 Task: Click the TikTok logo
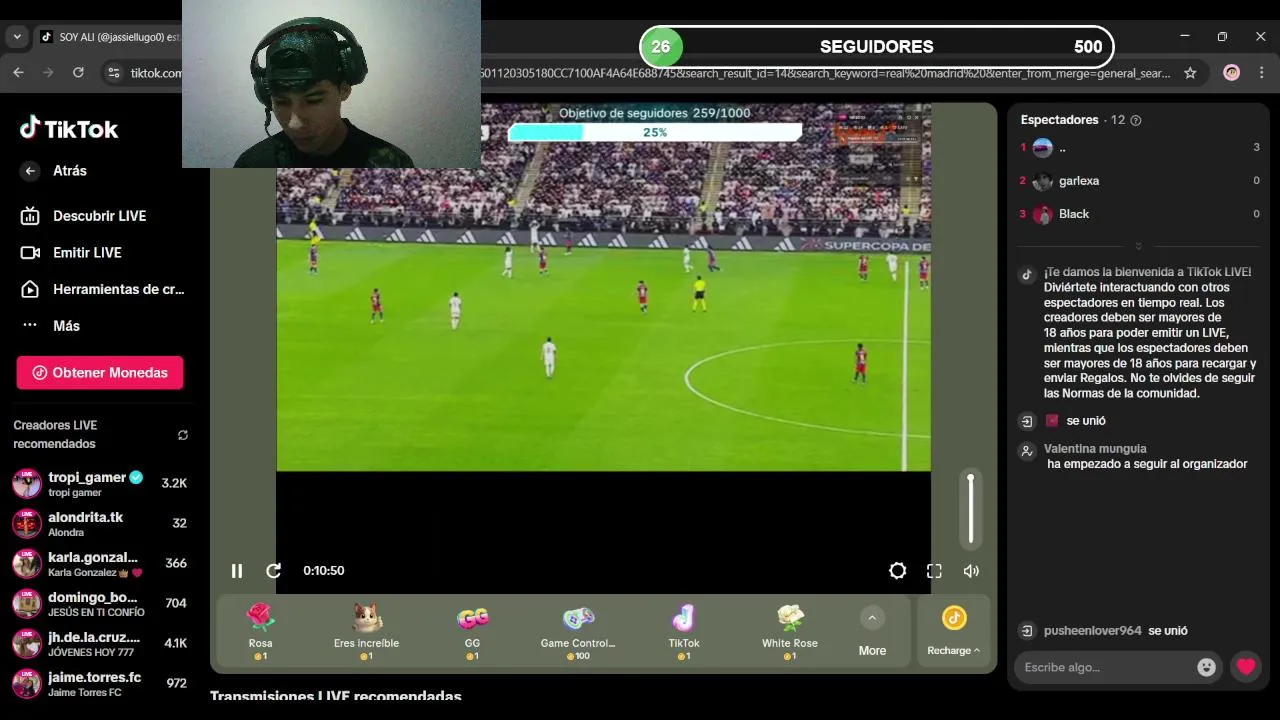point(69,128)
